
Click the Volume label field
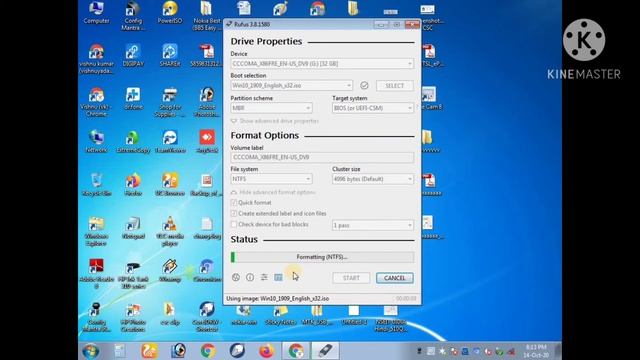322,158
